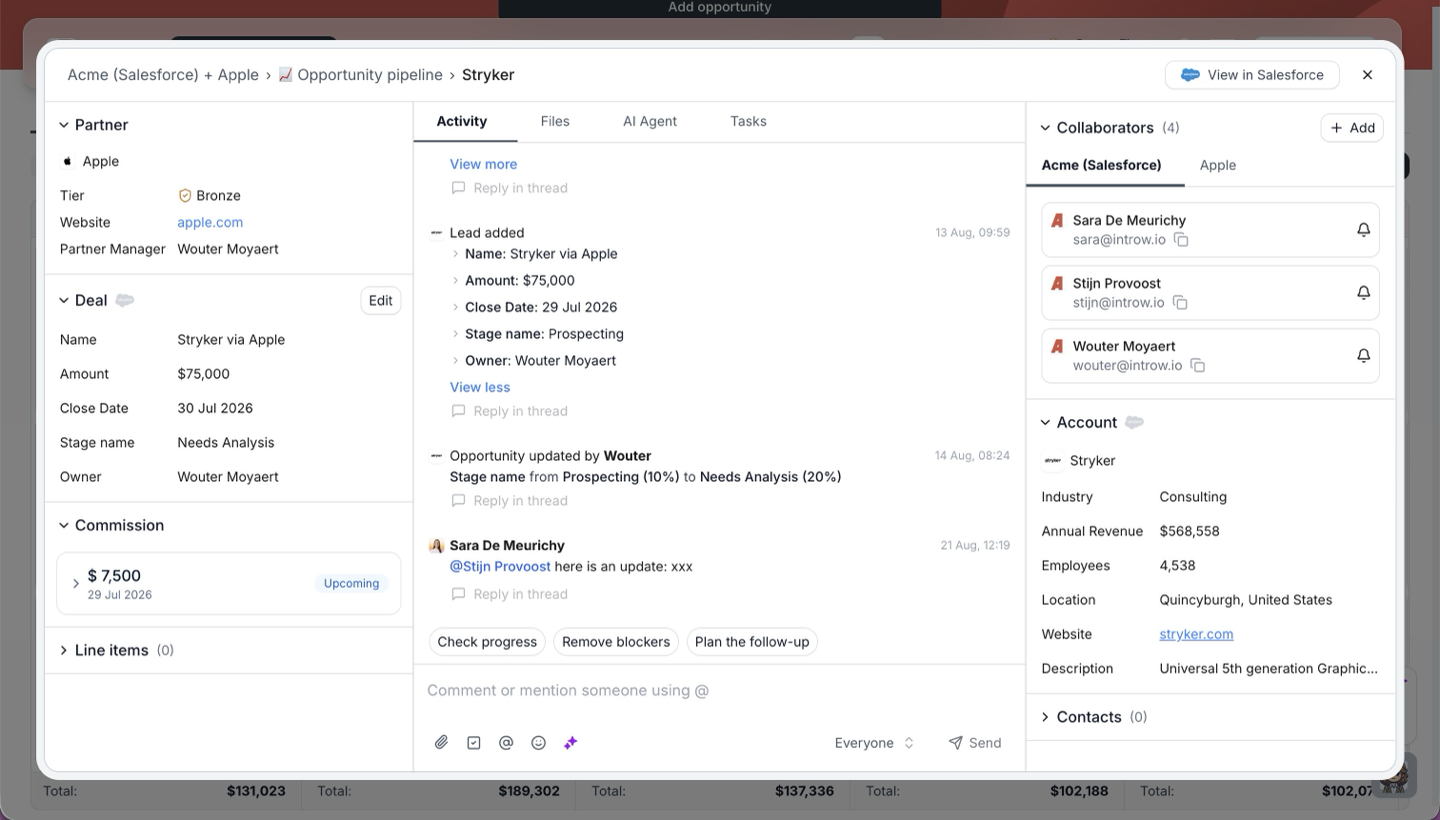Screen dimensions: 1440x820
Task: Click Opportunity pipeline in breadcrumb
Action: click(360, 75)
